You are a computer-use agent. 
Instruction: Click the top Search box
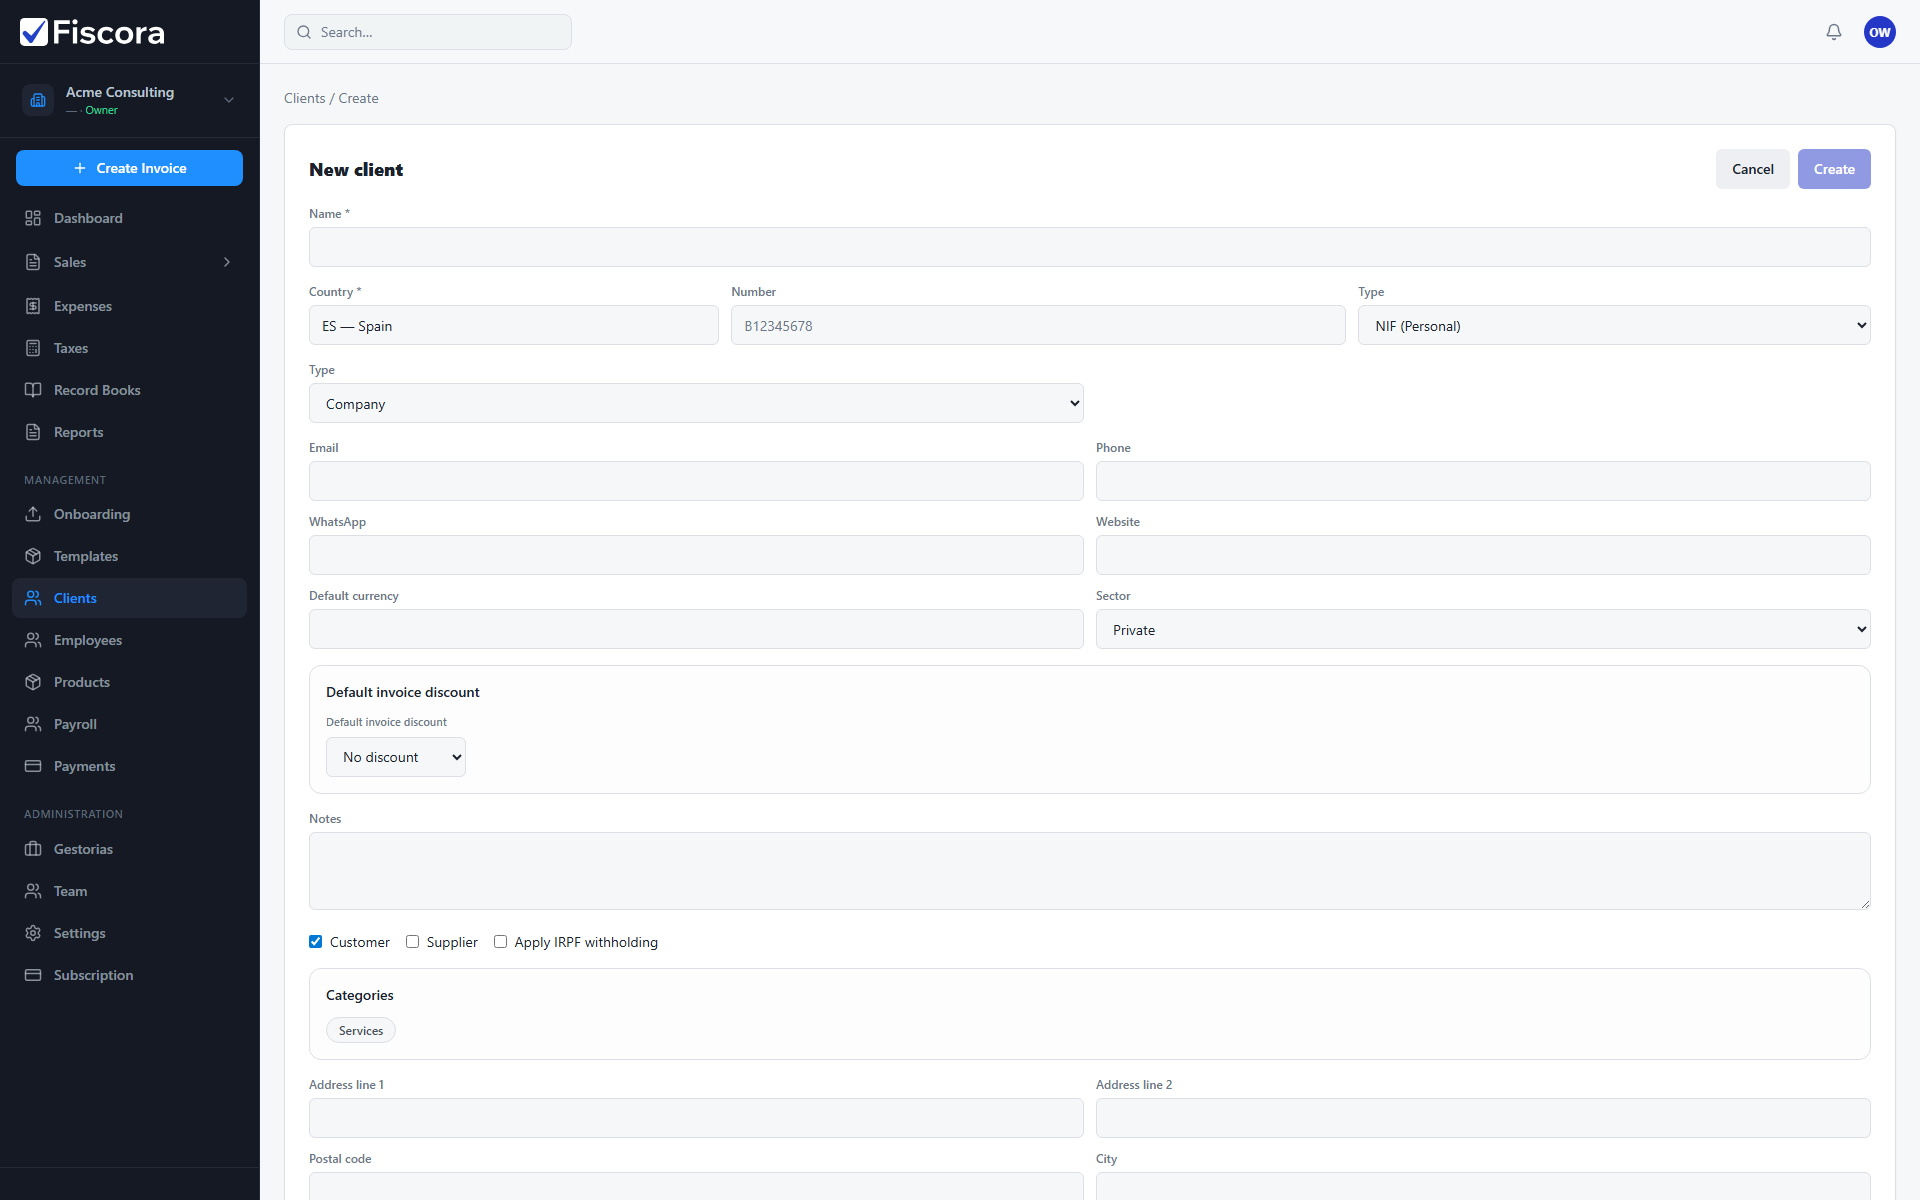[x=428, y=32]
